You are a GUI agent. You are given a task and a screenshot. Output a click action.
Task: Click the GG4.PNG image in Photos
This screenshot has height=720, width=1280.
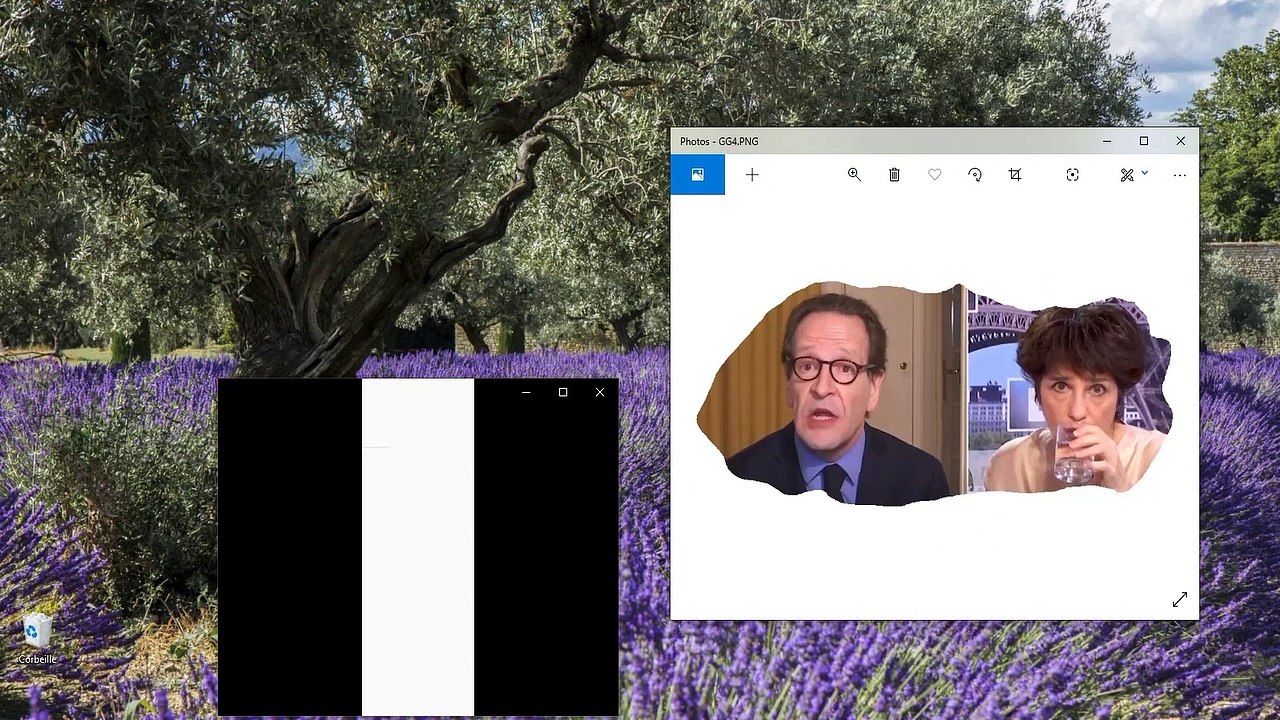pos(934,394)
